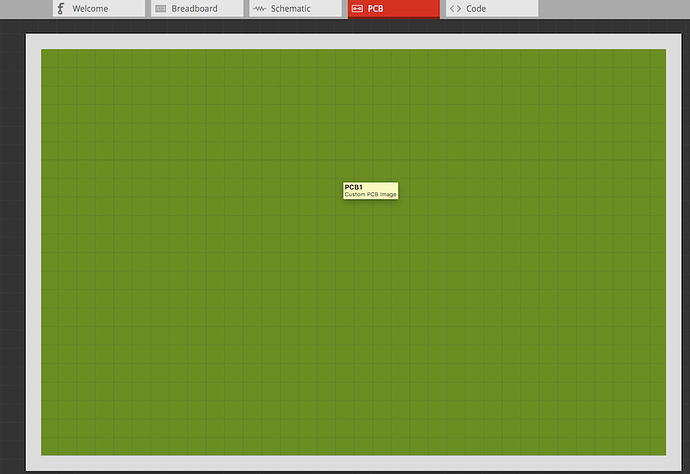This screenshot has height=474, width=690.
Task: Click the PCB trace icon on PCB tab
Action: point(357,8)
